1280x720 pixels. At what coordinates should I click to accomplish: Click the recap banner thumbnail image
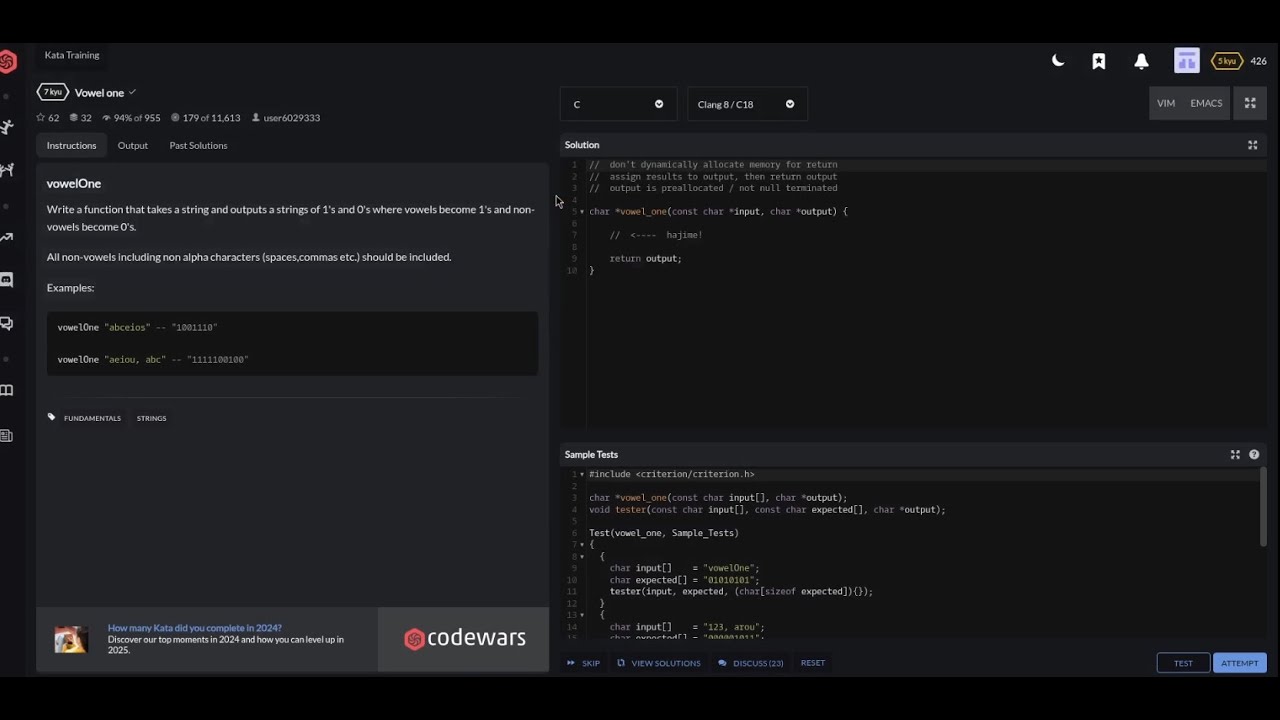[71, 639]
